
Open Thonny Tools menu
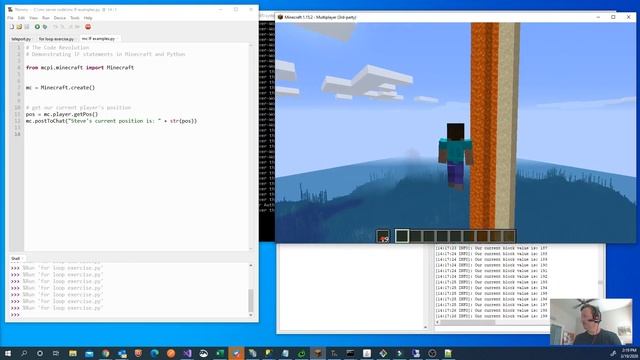(x=75, y=18)
